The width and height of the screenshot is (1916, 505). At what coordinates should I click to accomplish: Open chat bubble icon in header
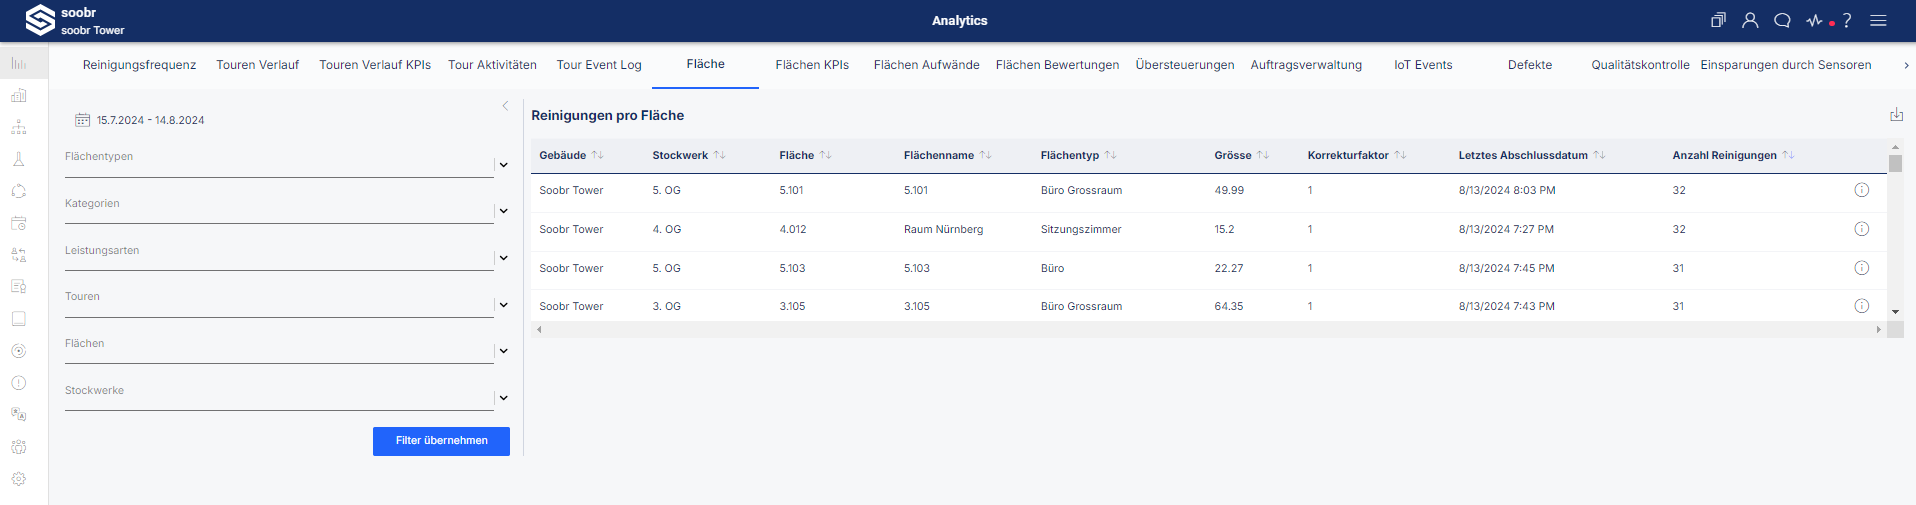click(1782, 20)
